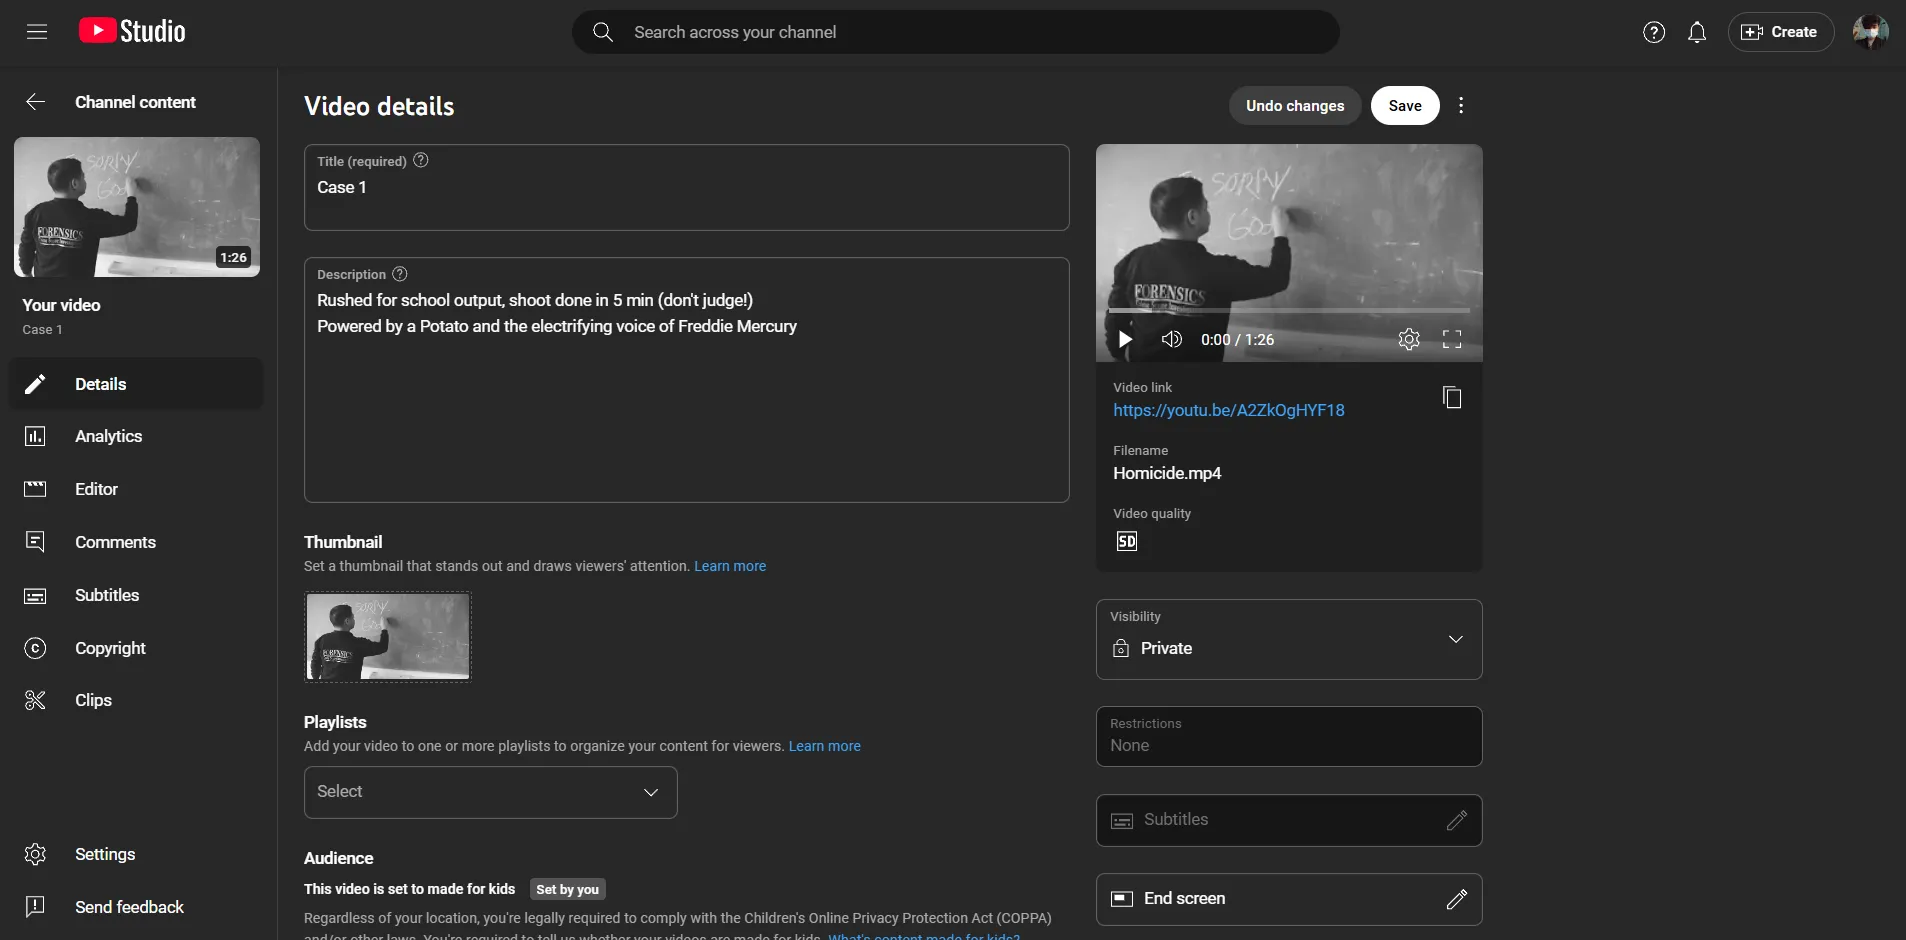The height and width of the screenshot is (940, 1906).
Task: Toggle fullscreen on the video preview
Action: [x=1454, y=339]
